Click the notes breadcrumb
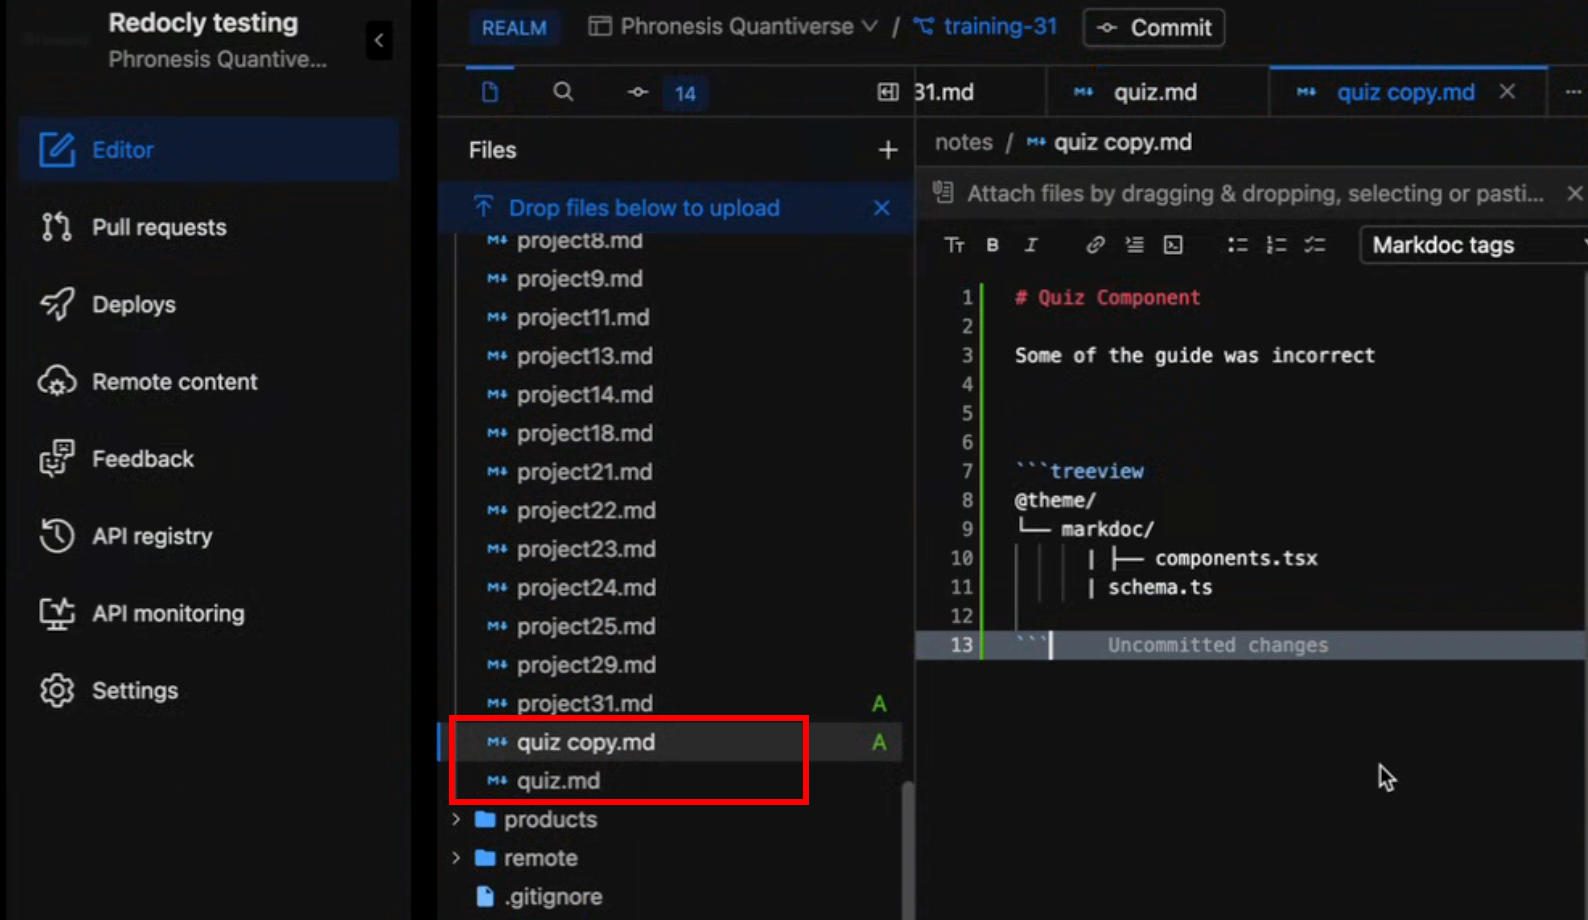 tap(963, 142)
